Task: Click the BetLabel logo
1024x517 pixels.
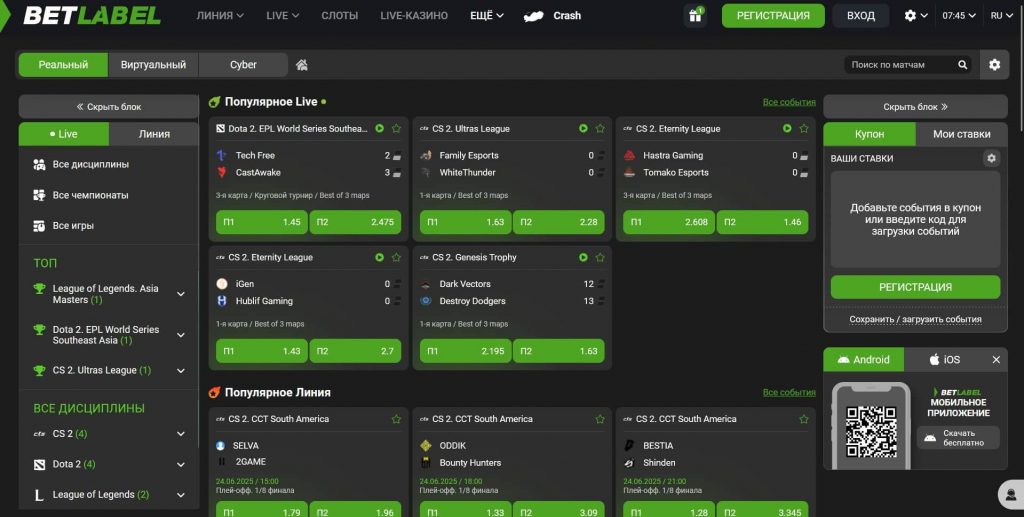Action: click(x=91, y=16)
